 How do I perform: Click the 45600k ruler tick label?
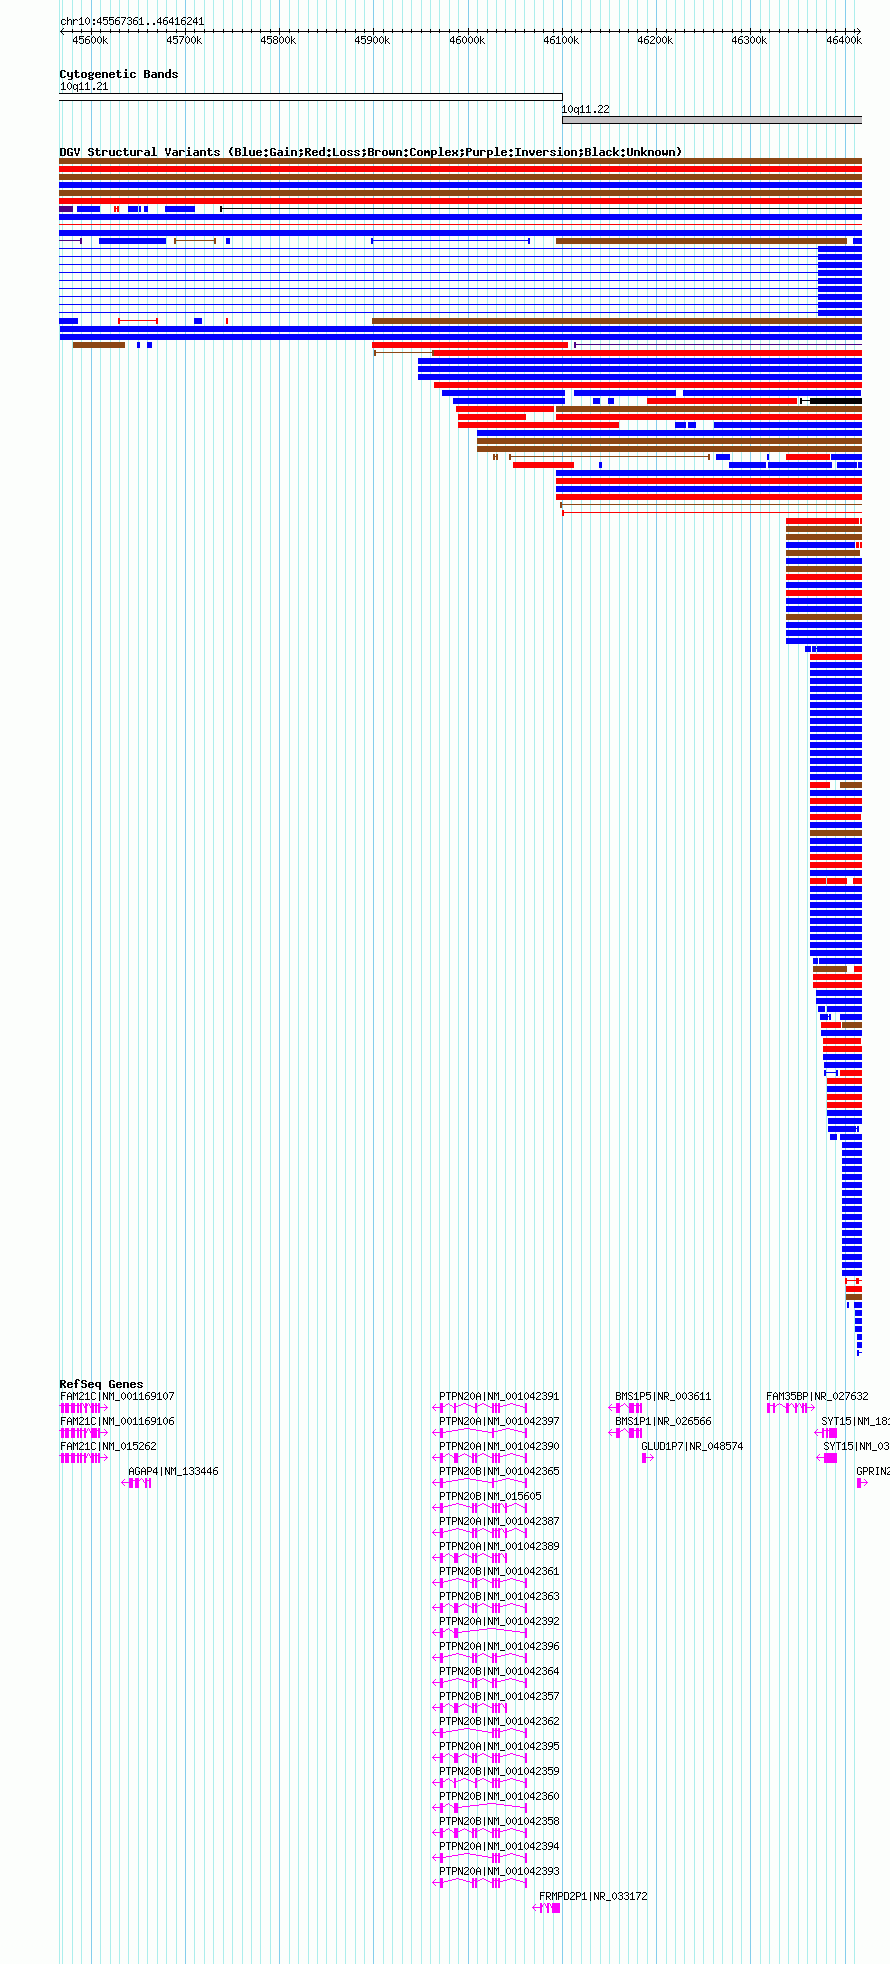pyautogui.click(x=90, y=40)
